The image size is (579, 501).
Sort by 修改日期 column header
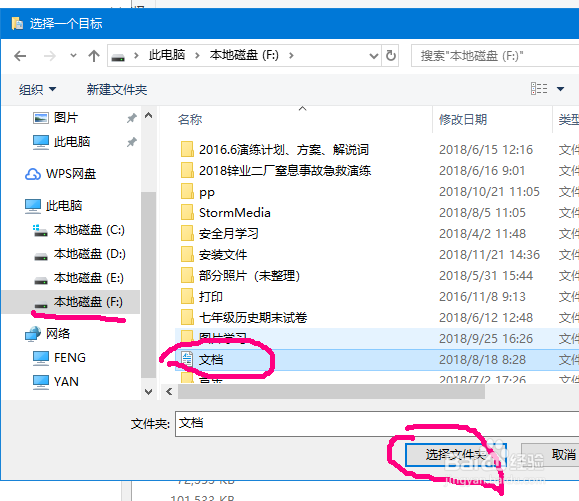[x=463, y=120]
